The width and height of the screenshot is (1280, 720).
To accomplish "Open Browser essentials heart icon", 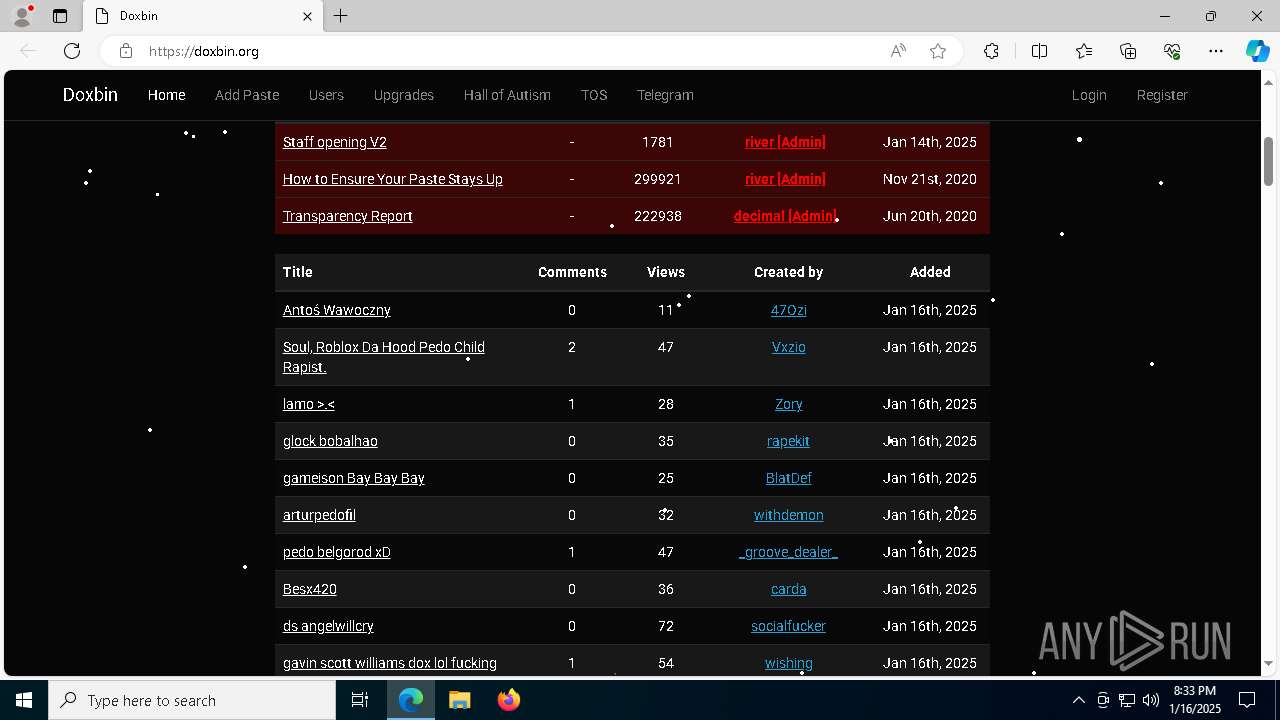I will coord(1172,51).
